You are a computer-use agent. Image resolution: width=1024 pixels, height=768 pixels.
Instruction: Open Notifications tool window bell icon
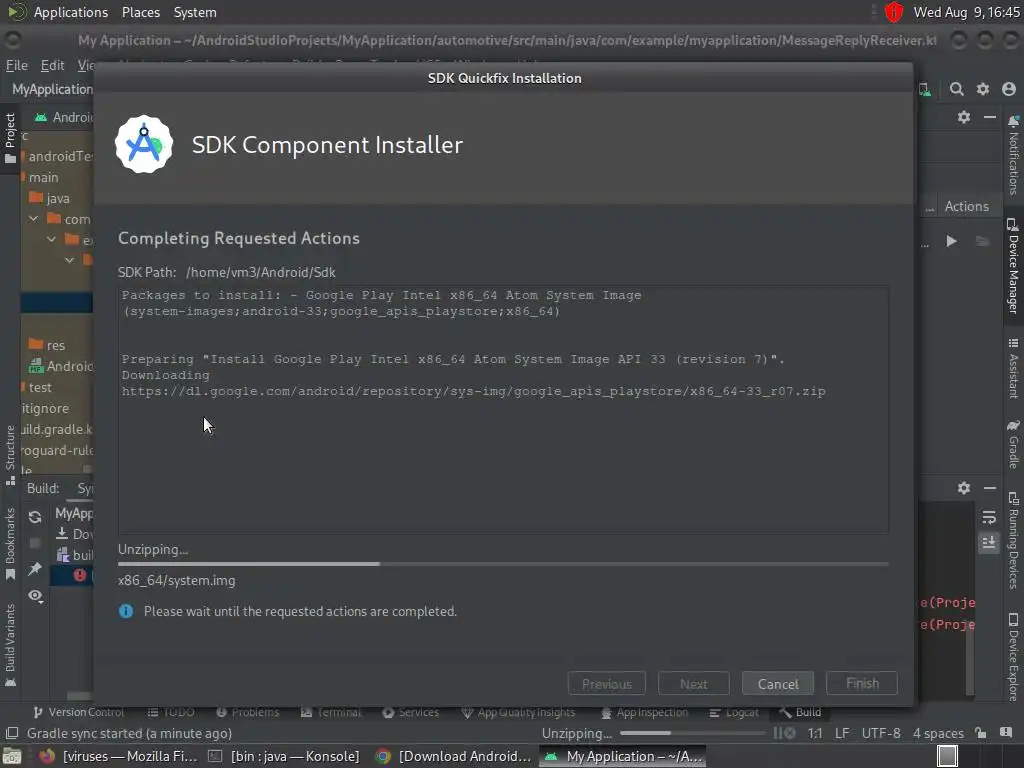pos(1013,121)
